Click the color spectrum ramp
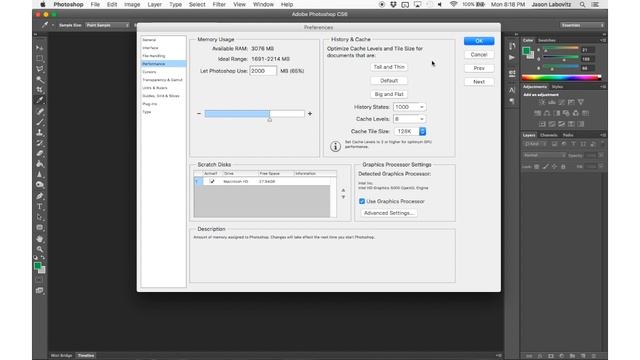Screen dimensions: 640x360 [561, 78]
